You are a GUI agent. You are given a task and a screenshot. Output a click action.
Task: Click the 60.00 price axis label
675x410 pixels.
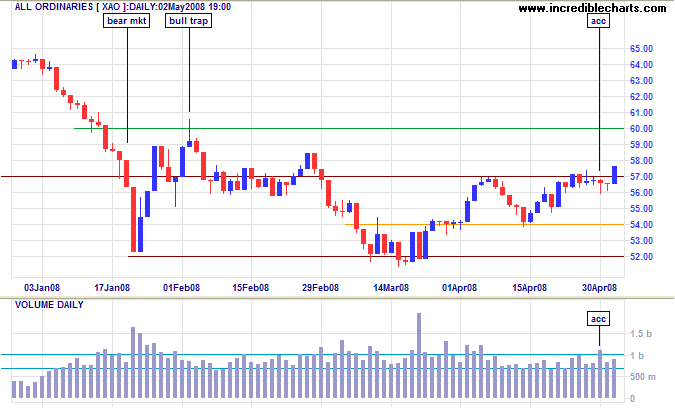coord(641,129)
